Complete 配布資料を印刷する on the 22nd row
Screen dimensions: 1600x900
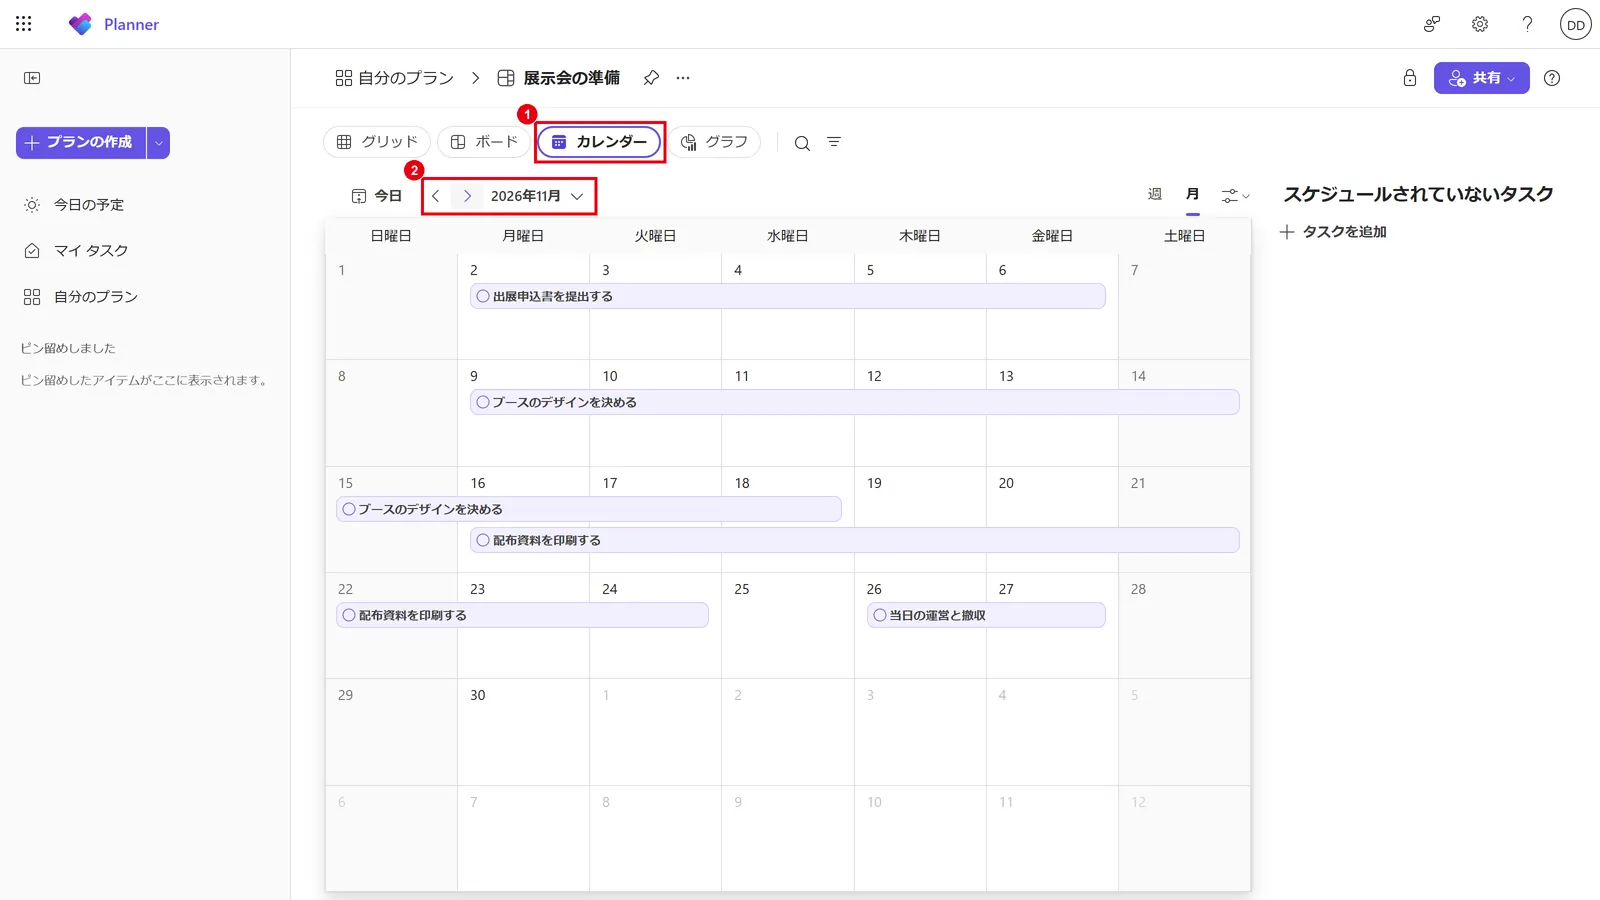tap(349, 615)
